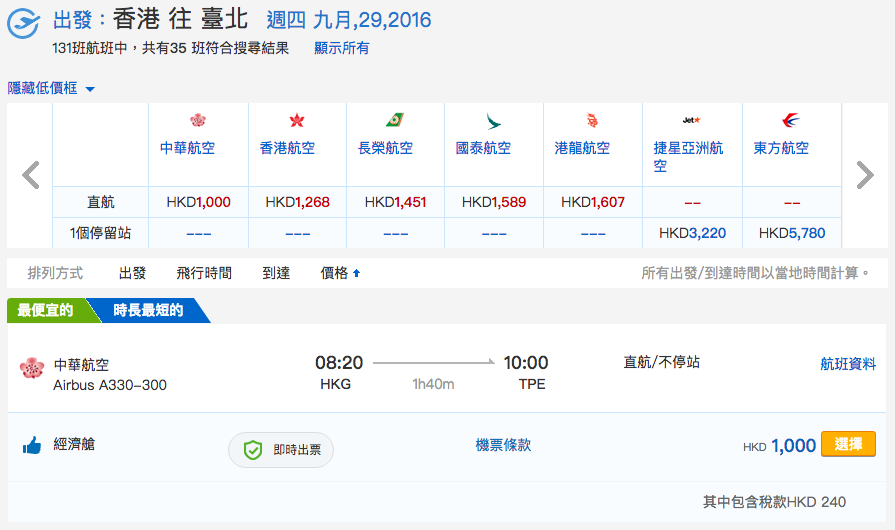Filter by 港龍航空 airline link
The image size is (895, 530).
(x=582, y=148)
